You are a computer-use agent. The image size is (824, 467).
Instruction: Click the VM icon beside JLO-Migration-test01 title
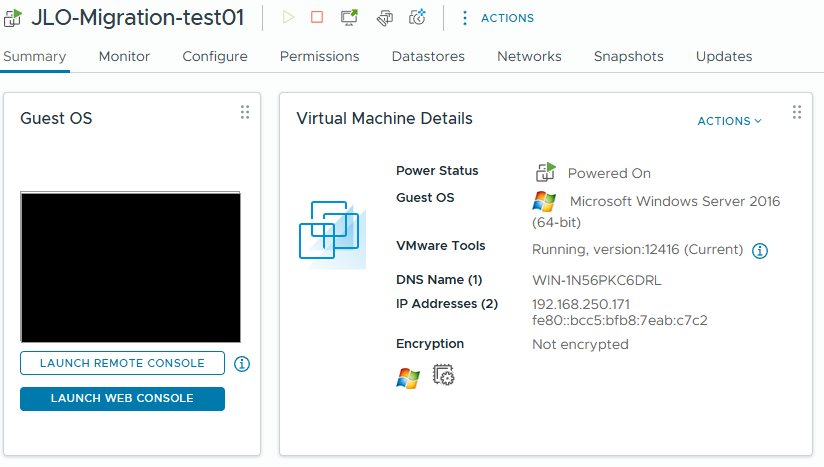coord(13,18)
